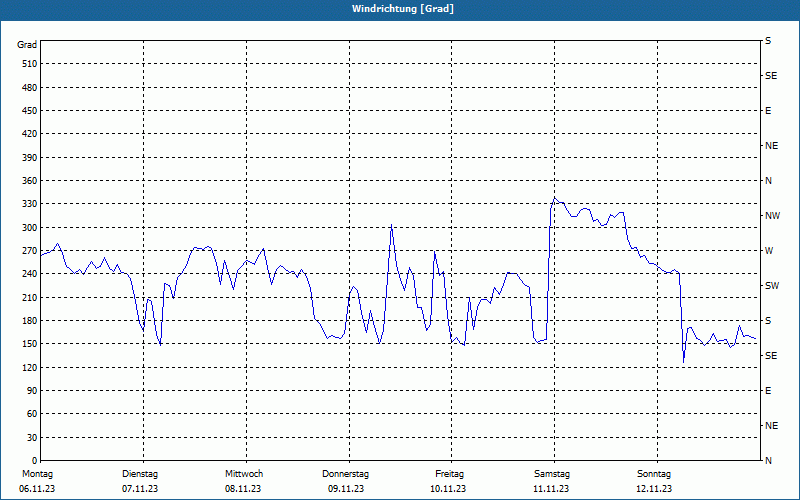Click the chart title Windrichtung [Grad]
The image size is (800, 500).
(403, 9)
